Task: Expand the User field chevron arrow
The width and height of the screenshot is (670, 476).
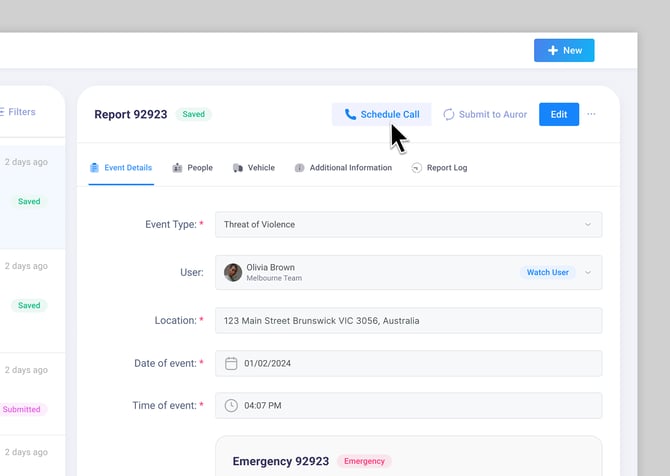Action: click(588, 273)
